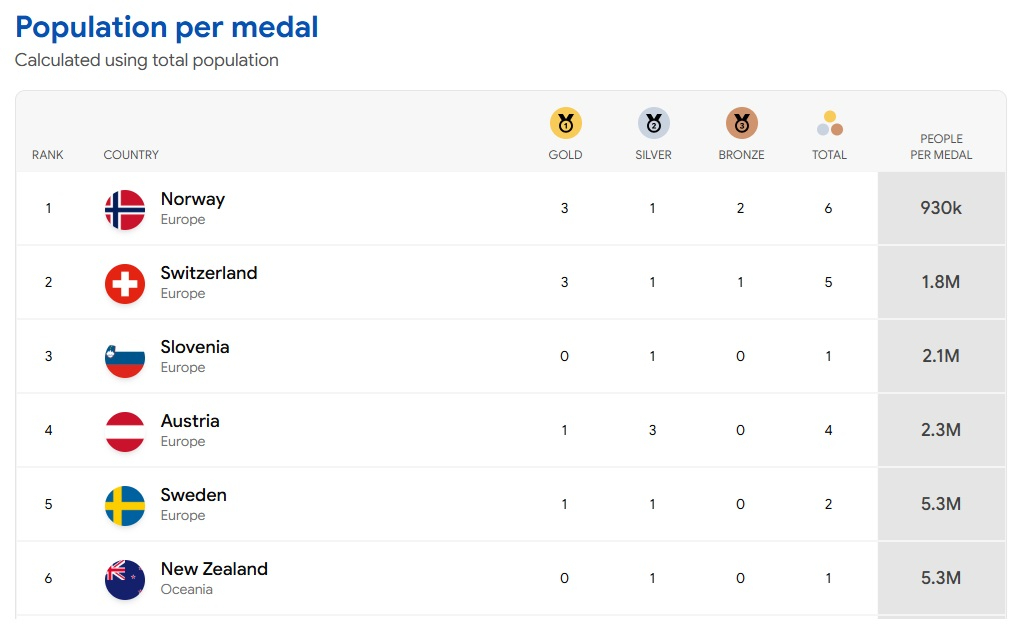
Task: Click Austria's 2.3M people per medal cell
Action: coord(941,430)
